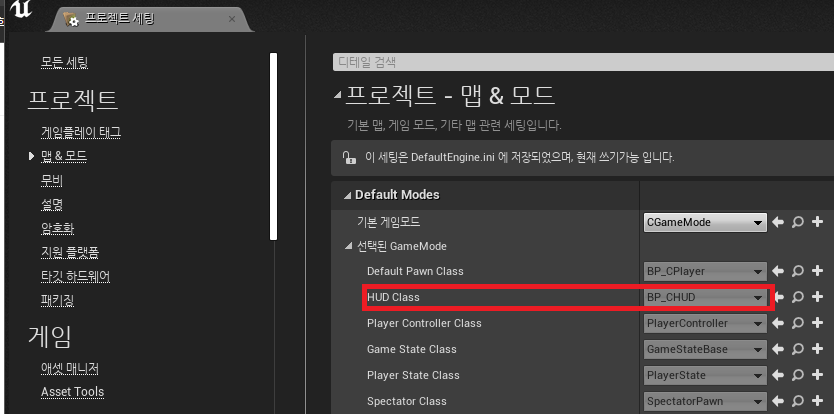Select the HUD Class label
Viewport: 834px width, 414px height.
click(393, 297)
